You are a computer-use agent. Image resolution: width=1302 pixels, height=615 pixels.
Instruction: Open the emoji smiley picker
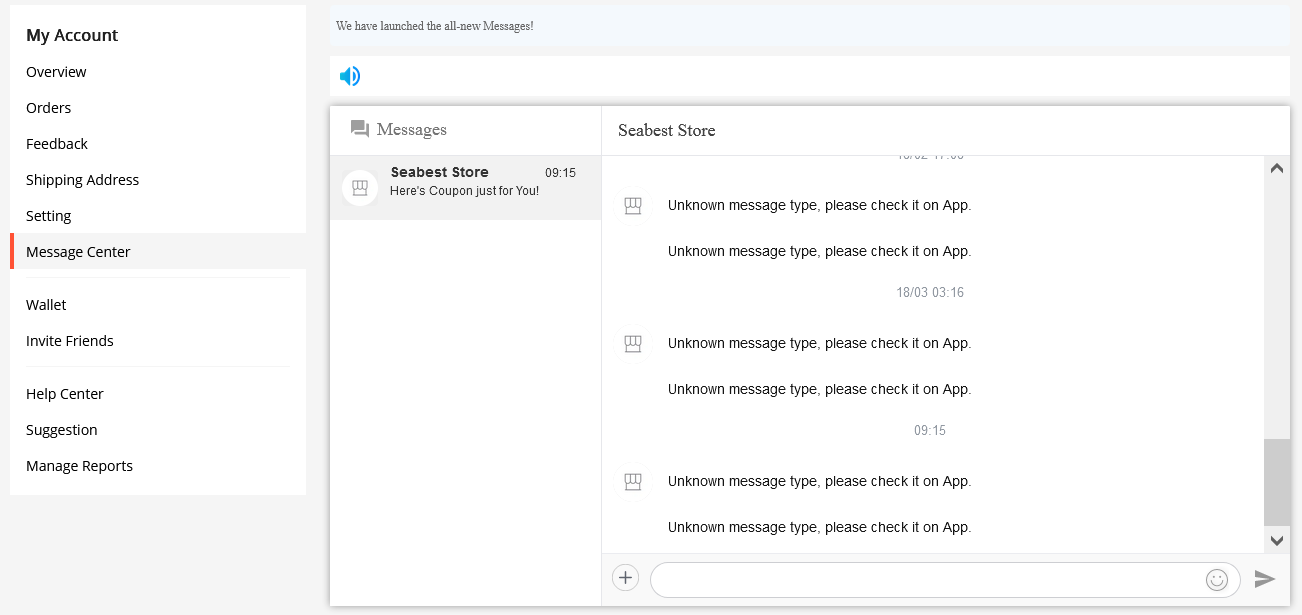[x=1216, y=579]
